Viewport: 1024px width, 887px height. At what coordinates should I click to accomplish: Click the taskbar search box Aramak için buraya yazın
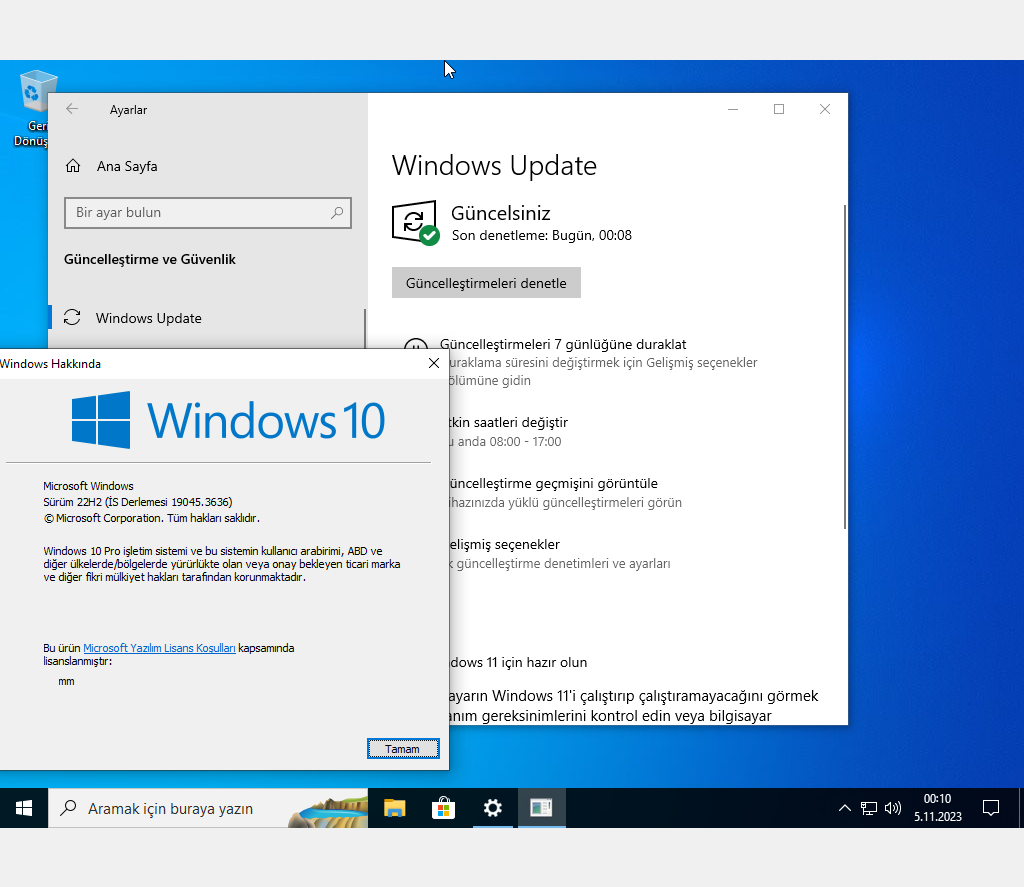[208, 808]
